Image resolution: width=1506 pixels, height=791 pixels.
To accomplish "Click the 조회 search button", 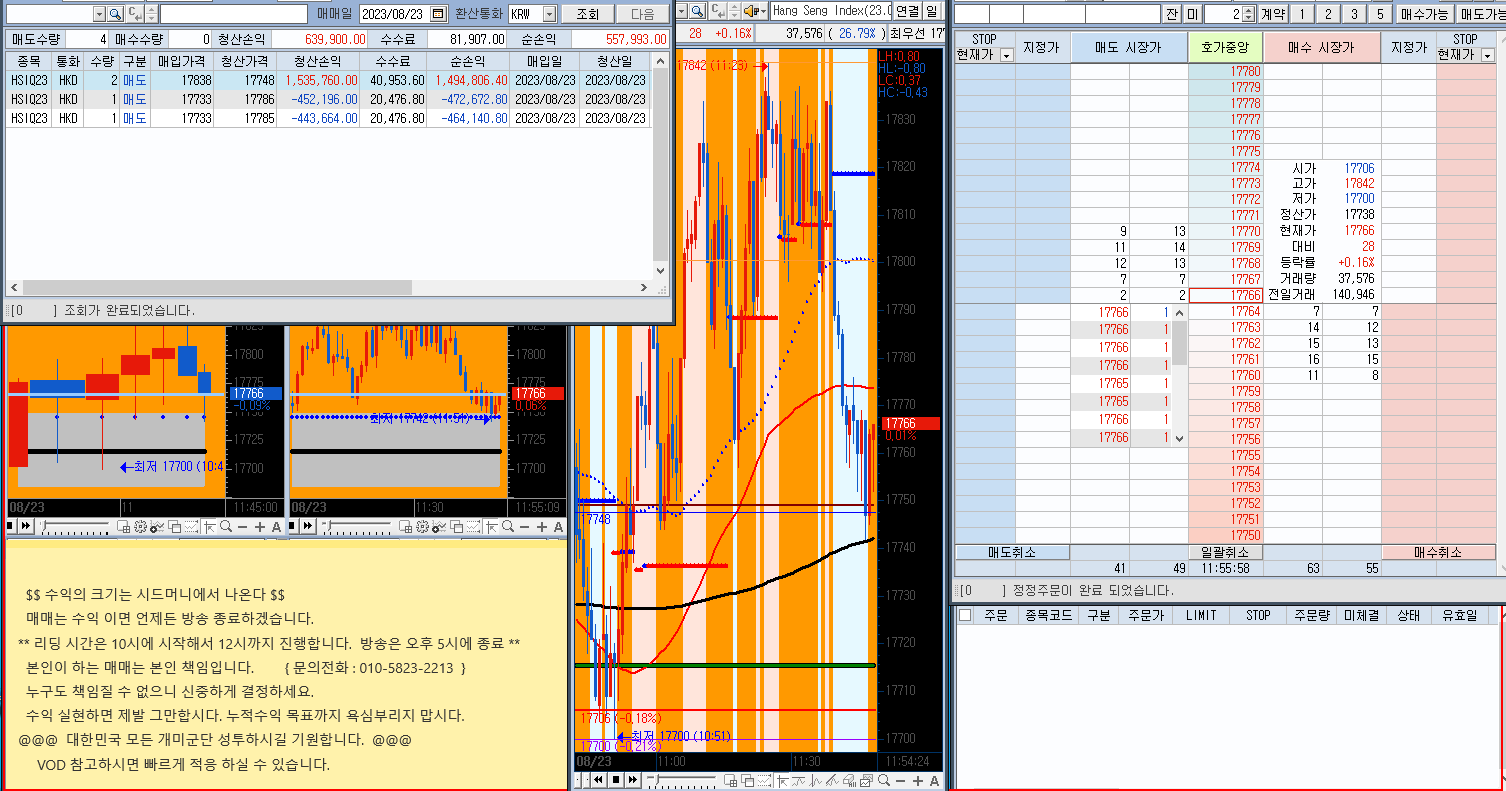I will pyautogui.click(x=587, y=14).
